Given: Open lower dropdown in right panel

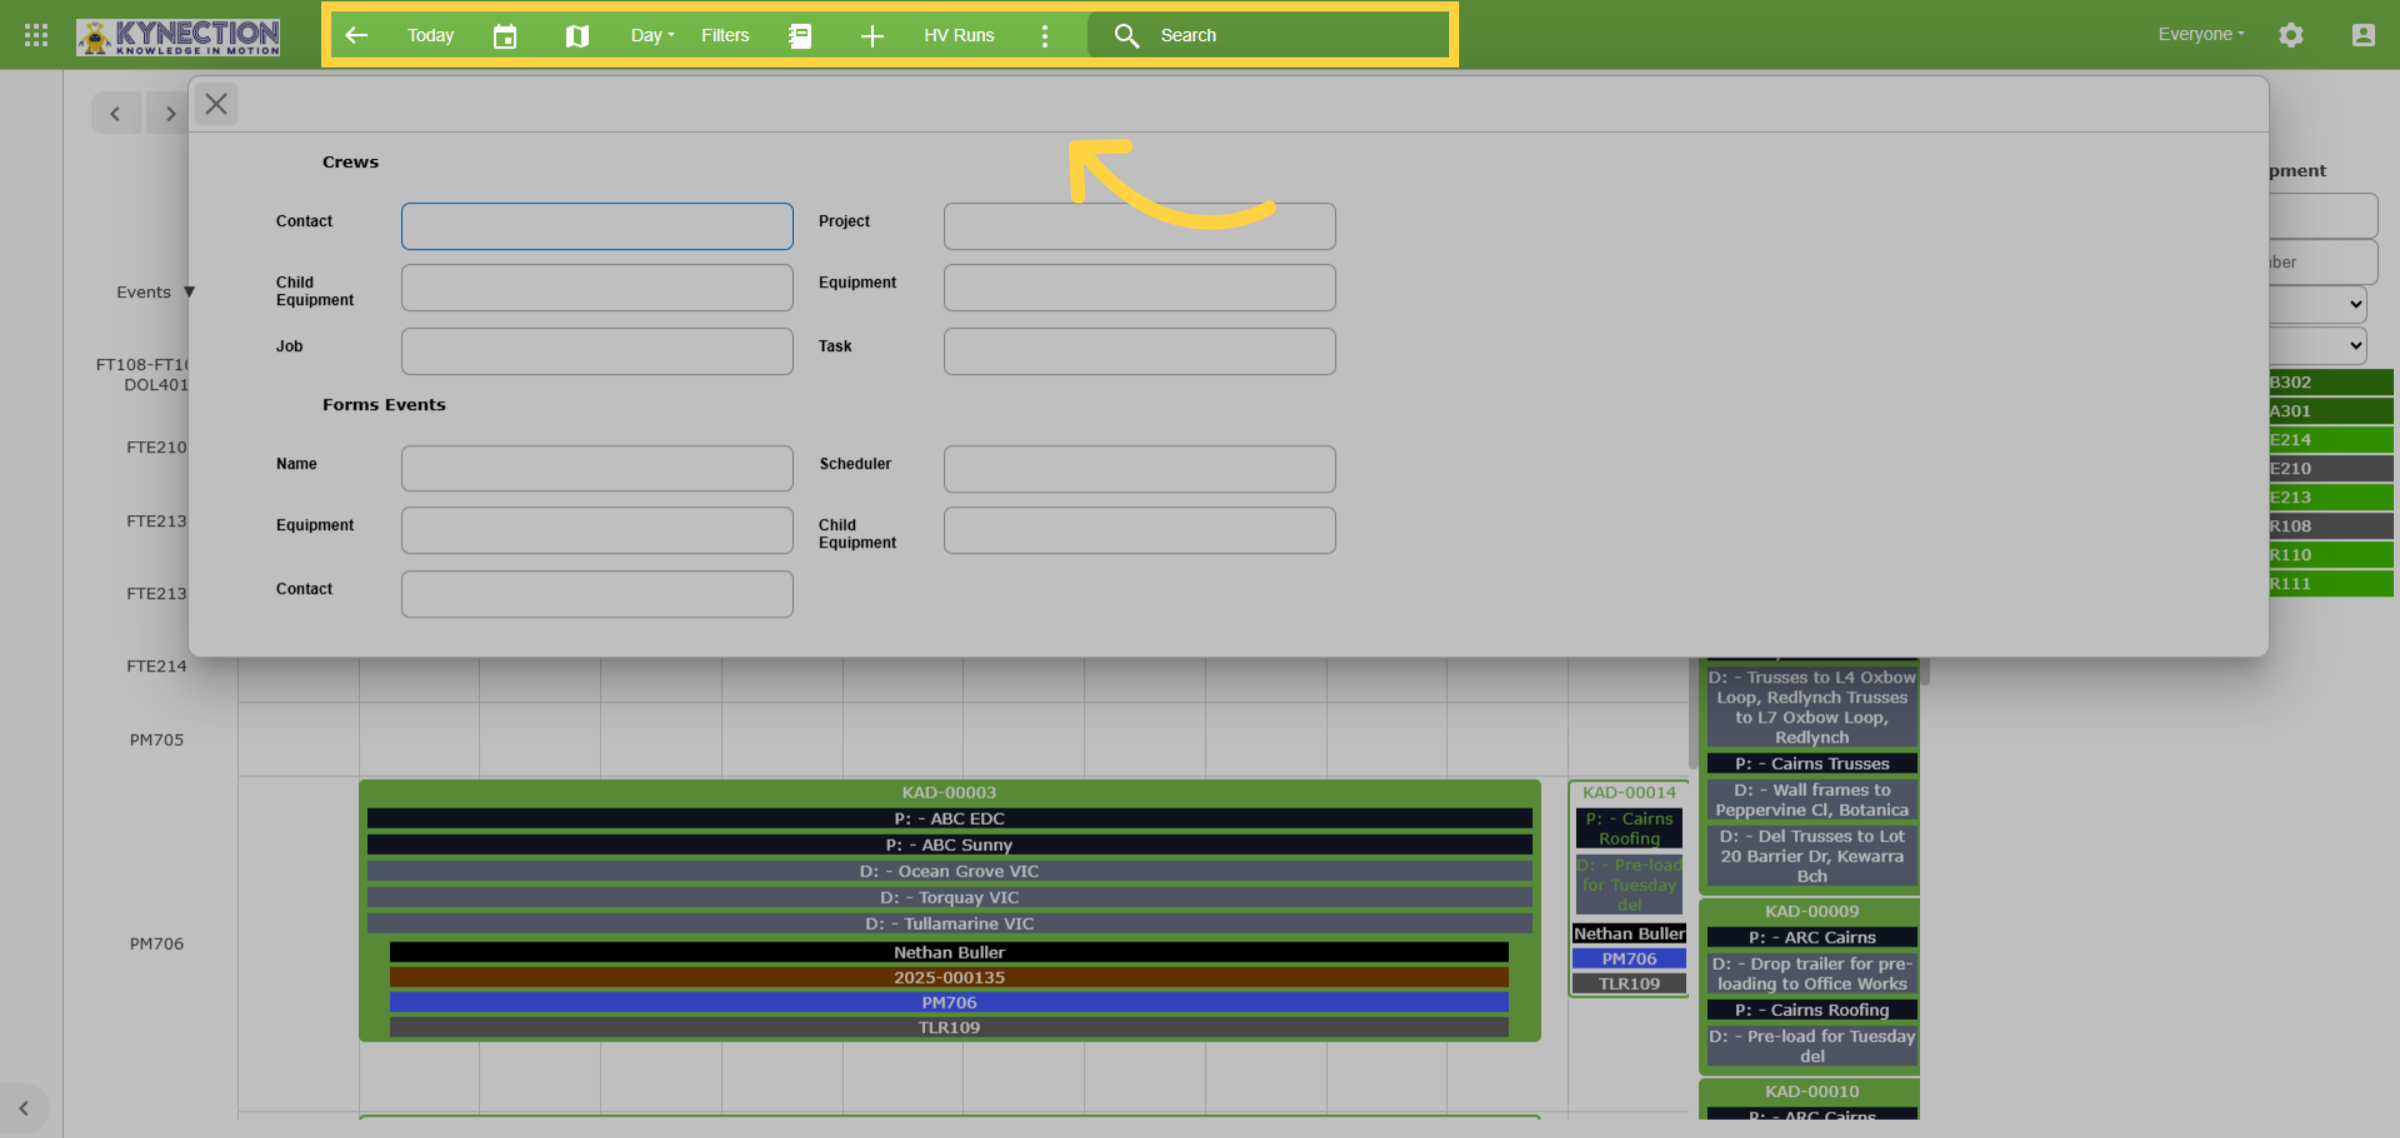Looking at the screenshot, I should [2318, 345].
